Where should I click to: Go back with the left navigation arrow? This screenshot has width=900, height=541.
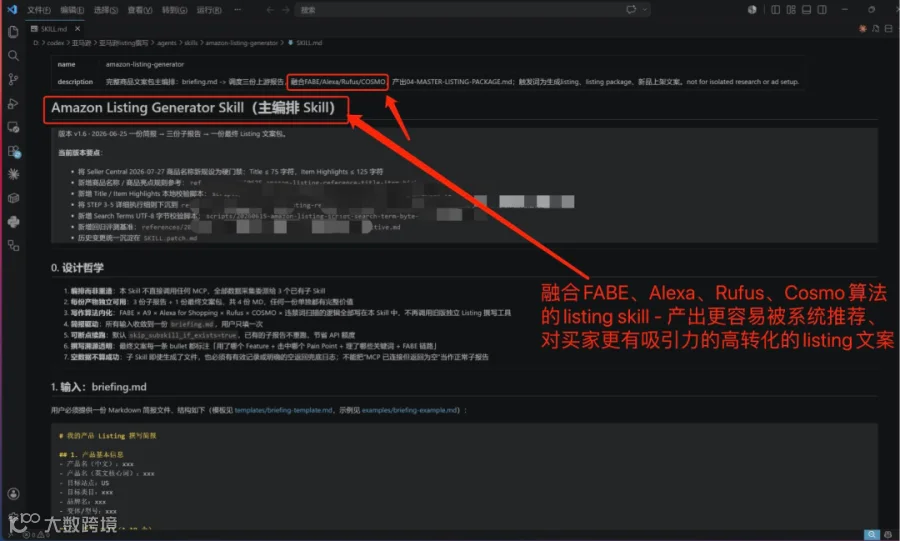click(x=270, y=10)
